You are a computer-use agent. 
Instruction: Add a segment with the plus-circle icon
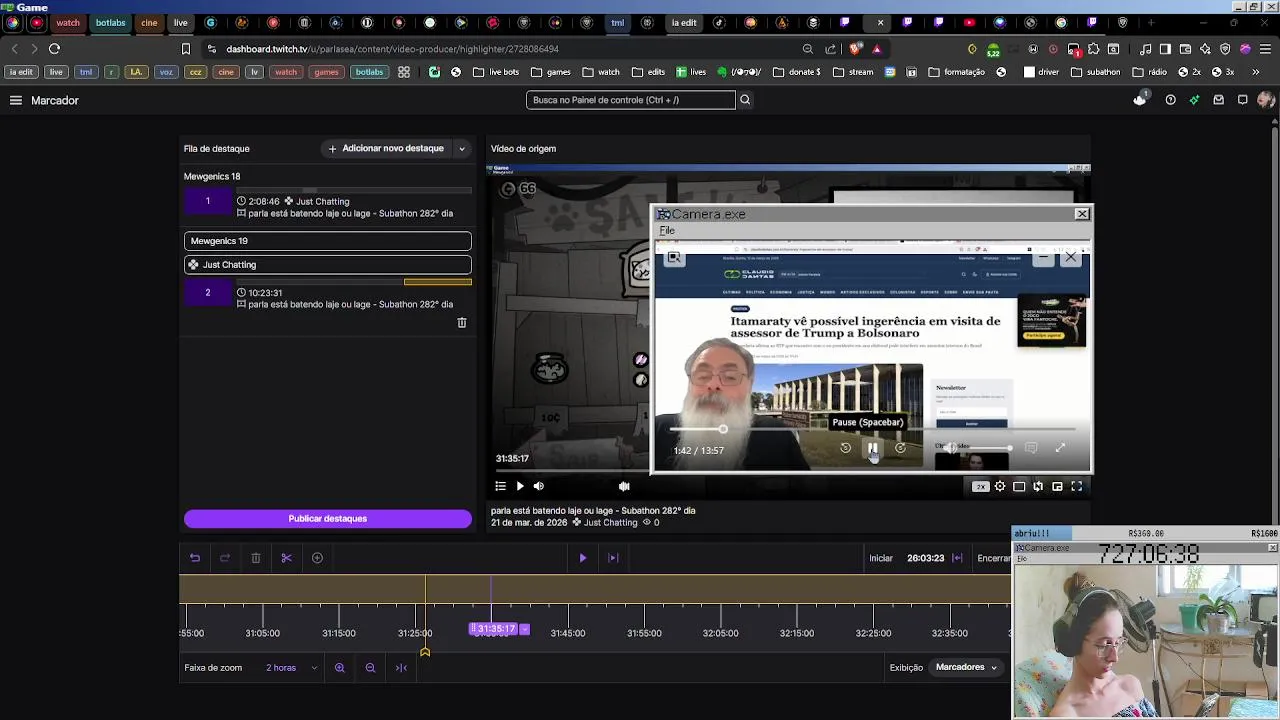(317, 558)
